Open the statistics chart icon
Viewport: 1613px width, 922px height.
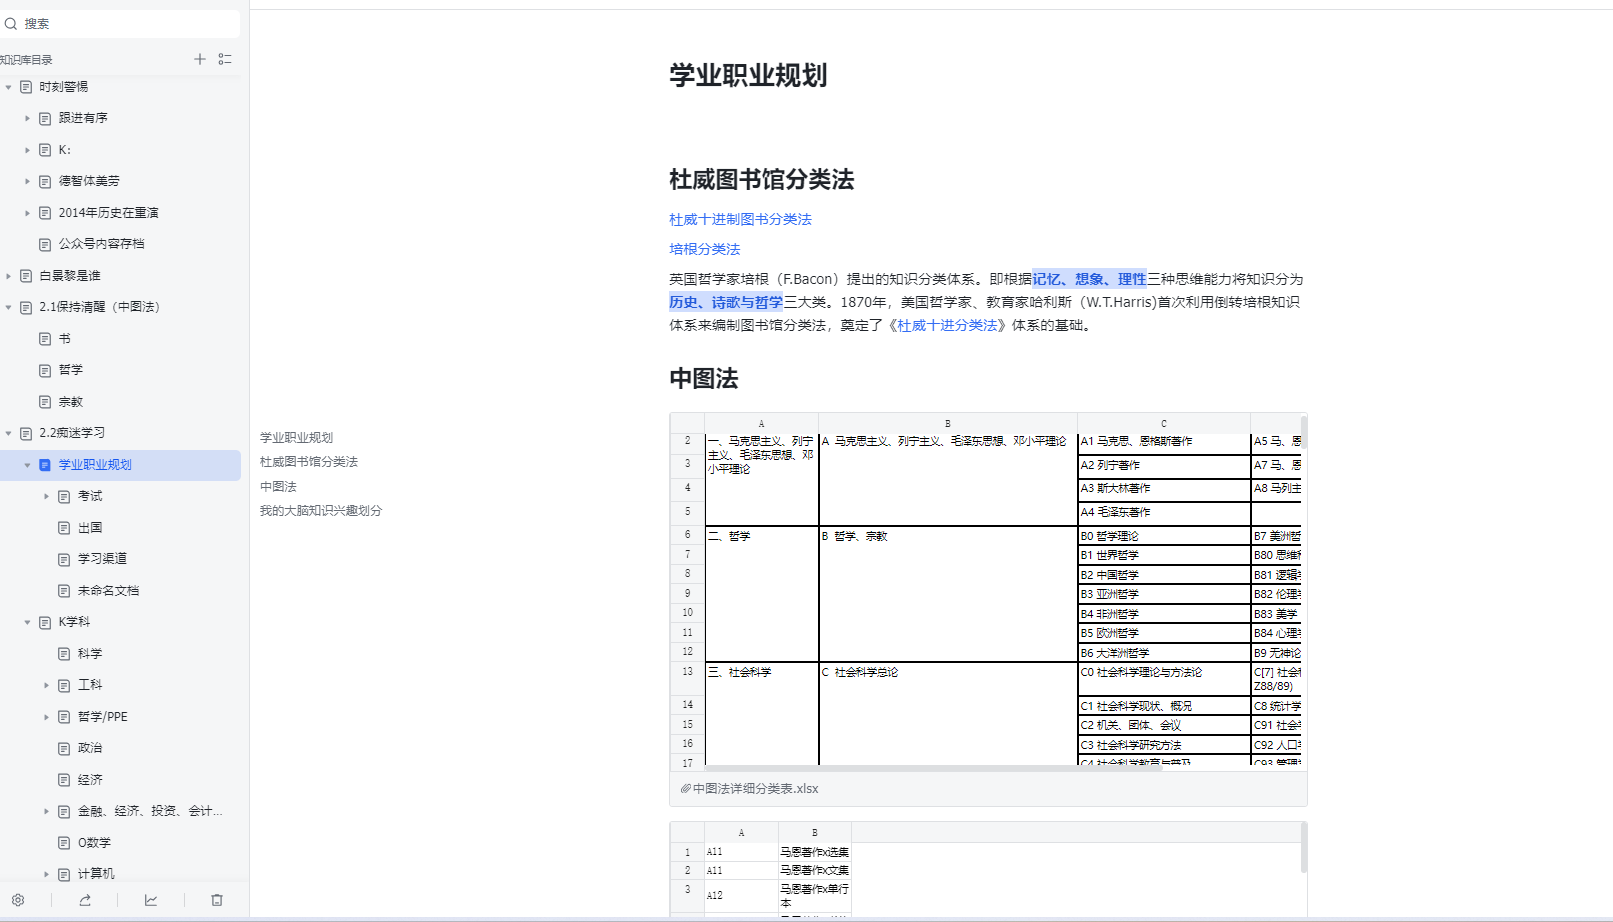coord(151,900)
